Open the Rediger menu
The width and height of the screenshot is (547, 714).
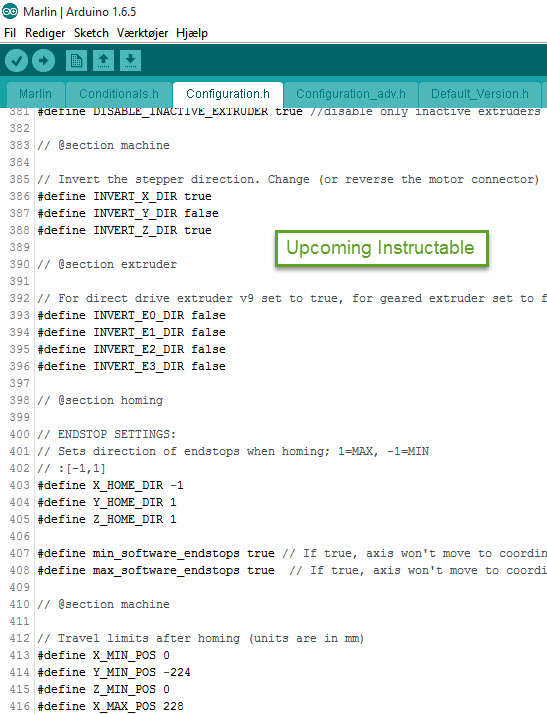coord(45,33)
